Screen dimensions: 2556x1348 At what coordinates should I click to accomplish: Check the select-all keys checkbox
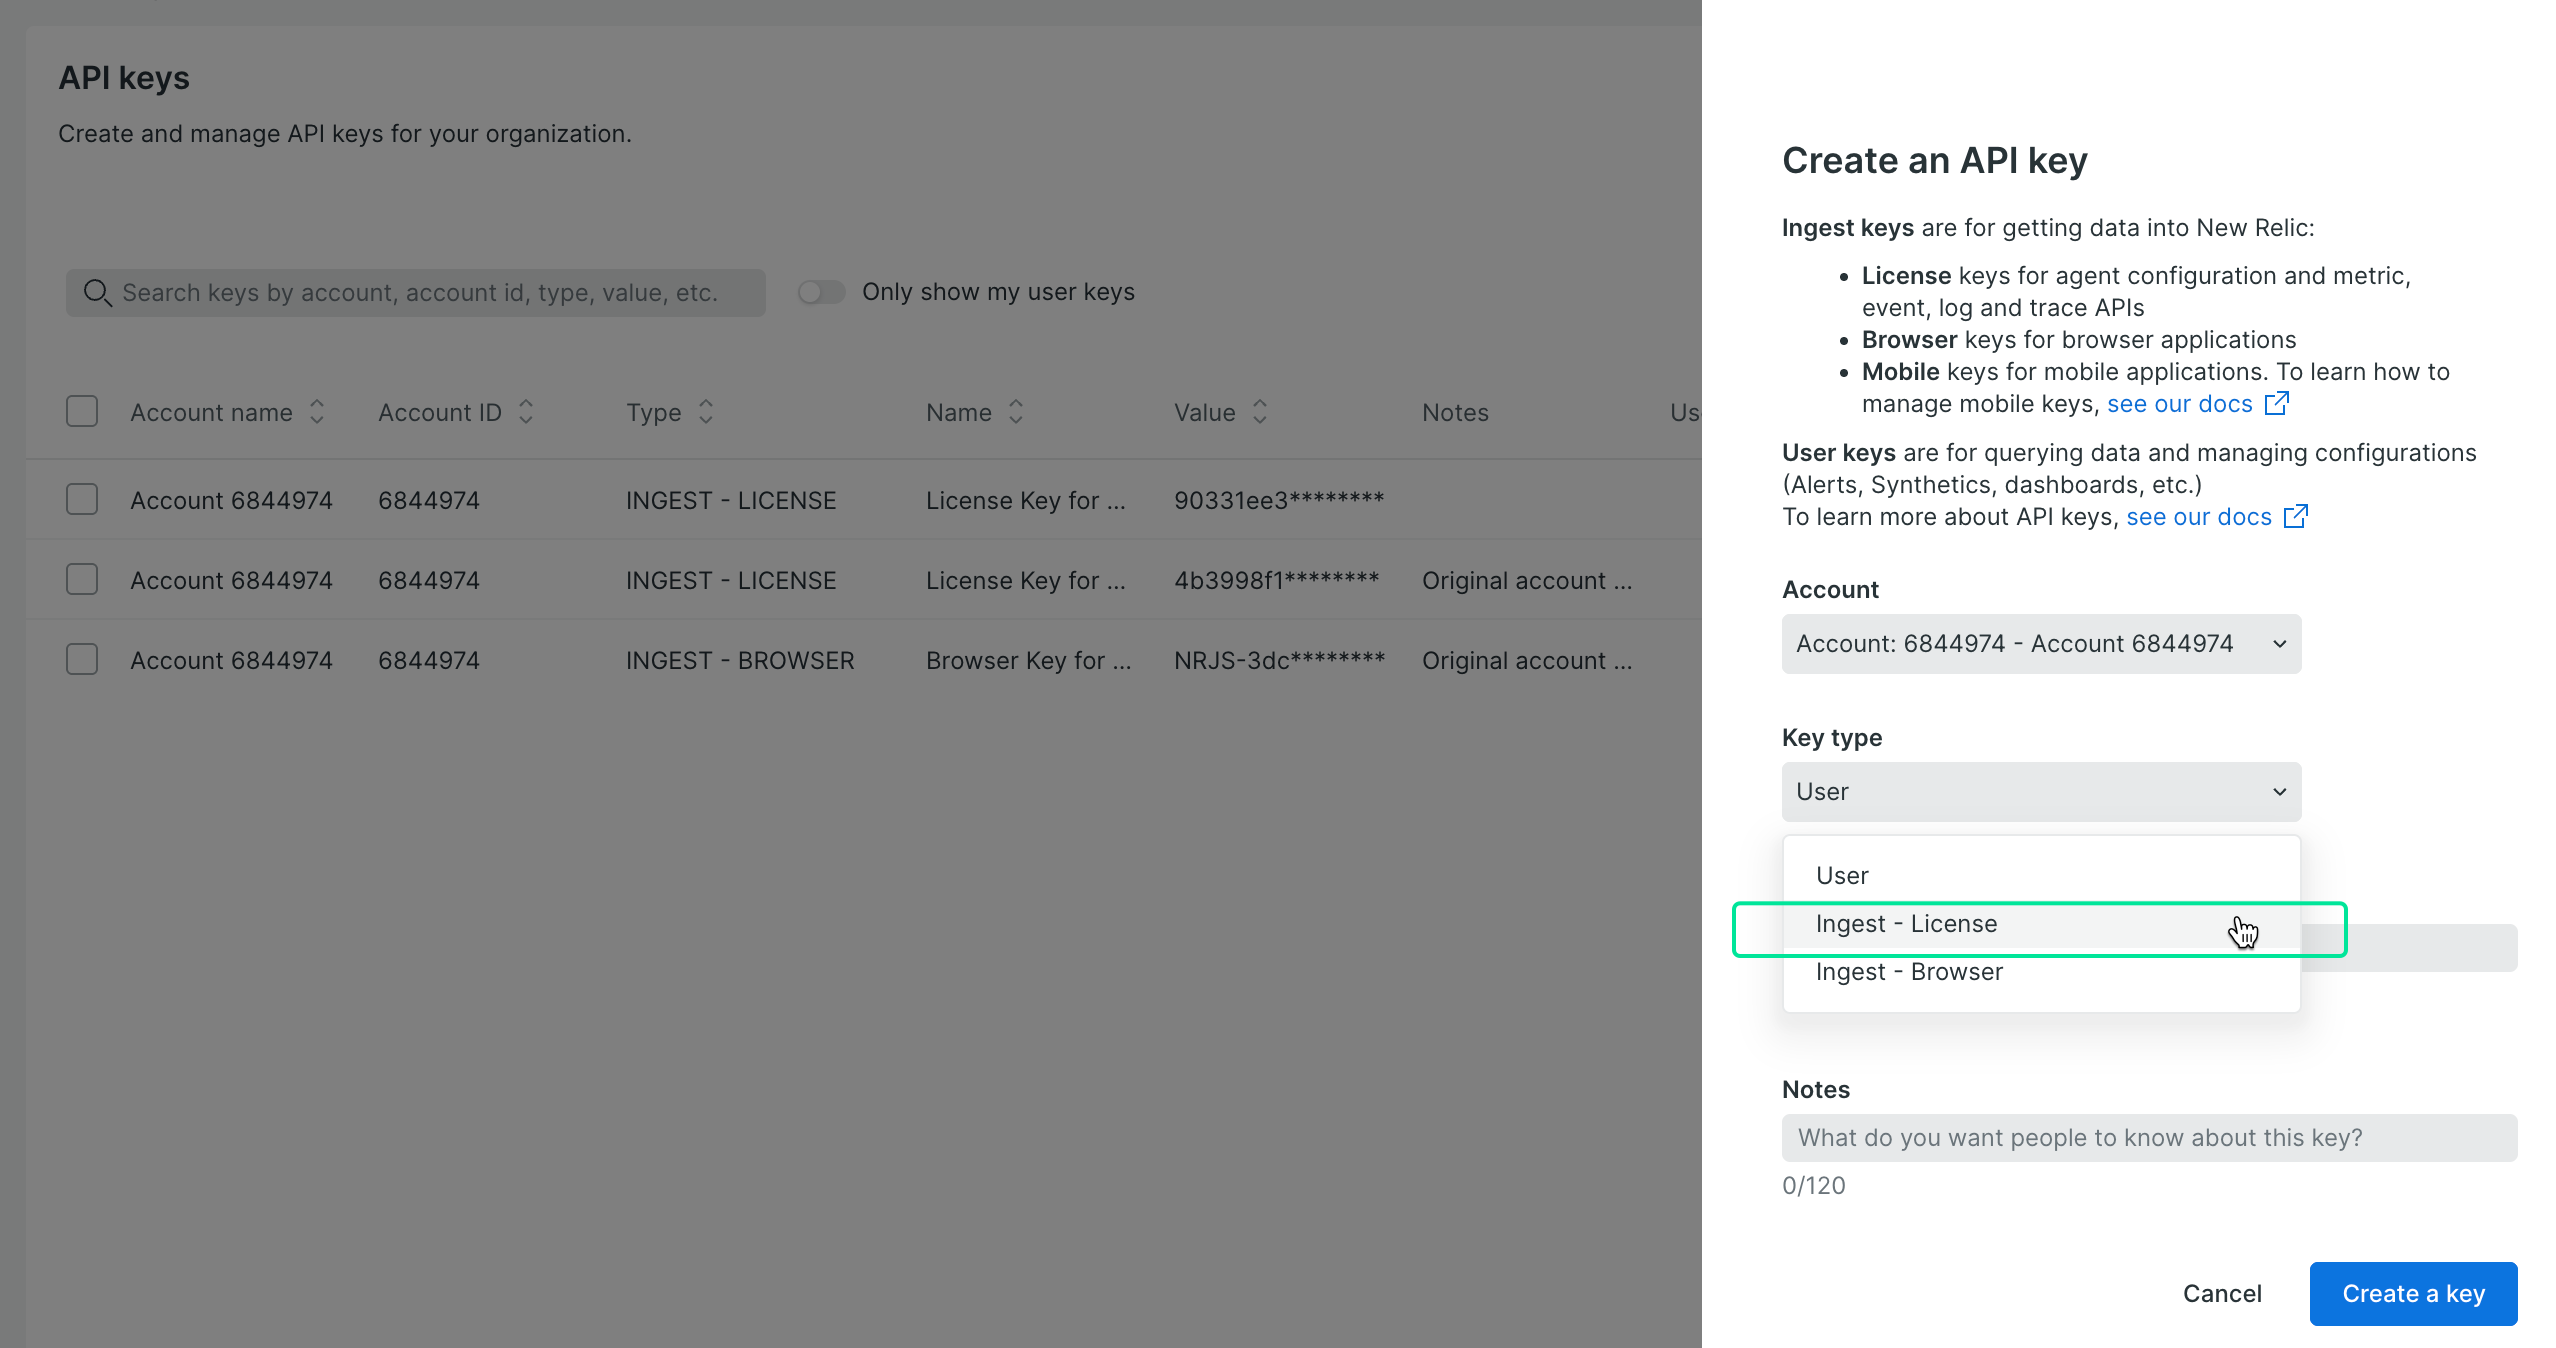pyautogui.click(x=81, y=411)
